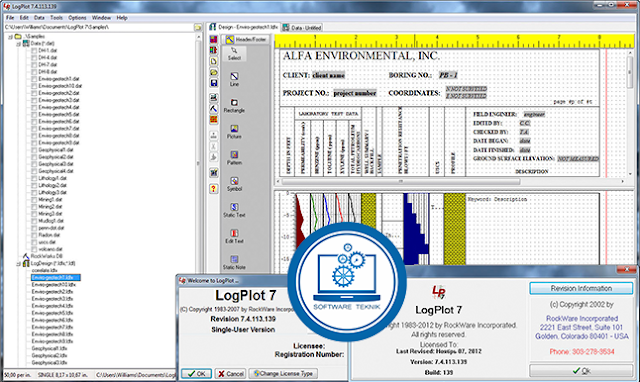This screenshot has height=382, width=640.
Task: Collapse the Data (*.dat) tree branch
Action: pyautogui.click(x=18, y=44)
